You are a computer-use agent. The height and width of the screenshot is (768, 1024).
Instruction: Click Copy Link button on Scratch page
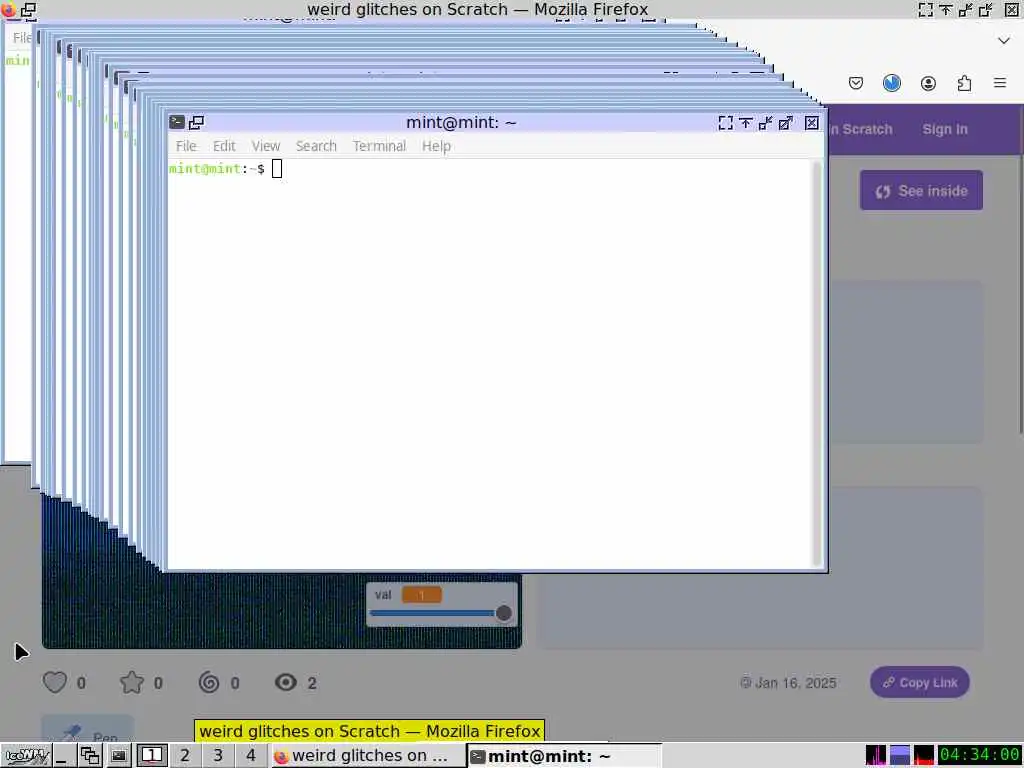click(x=920, y=682)
